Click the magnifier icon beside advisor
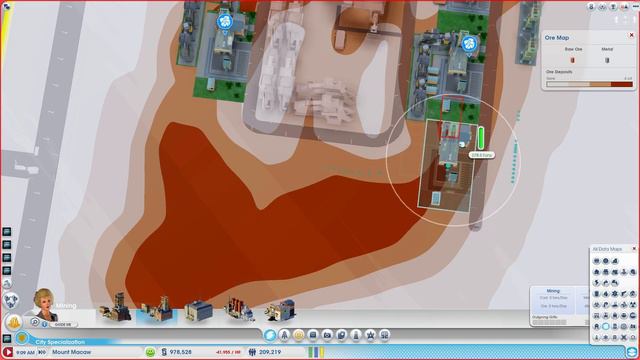640x360 pixels. coord(35,322)
